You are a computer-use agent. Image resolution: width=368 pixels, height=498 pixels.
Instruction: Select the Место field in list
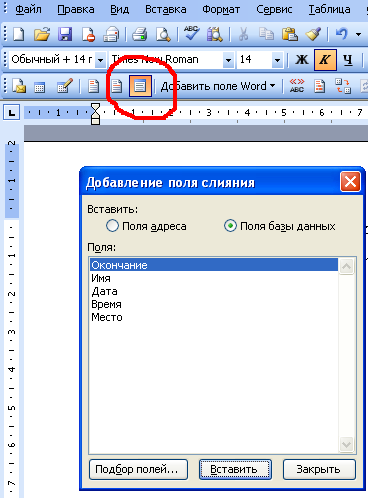point(214,317)
